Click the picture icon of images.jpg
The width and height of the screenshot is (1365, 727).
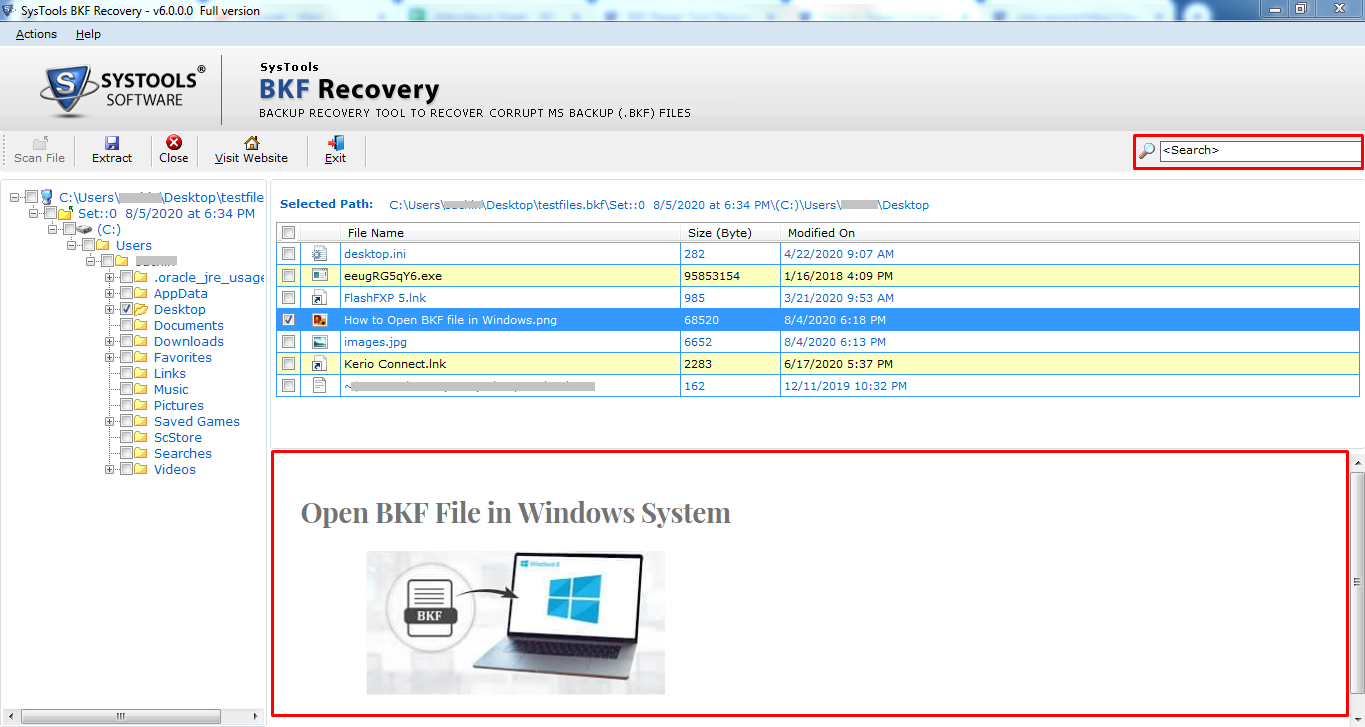tap(320, 342)
